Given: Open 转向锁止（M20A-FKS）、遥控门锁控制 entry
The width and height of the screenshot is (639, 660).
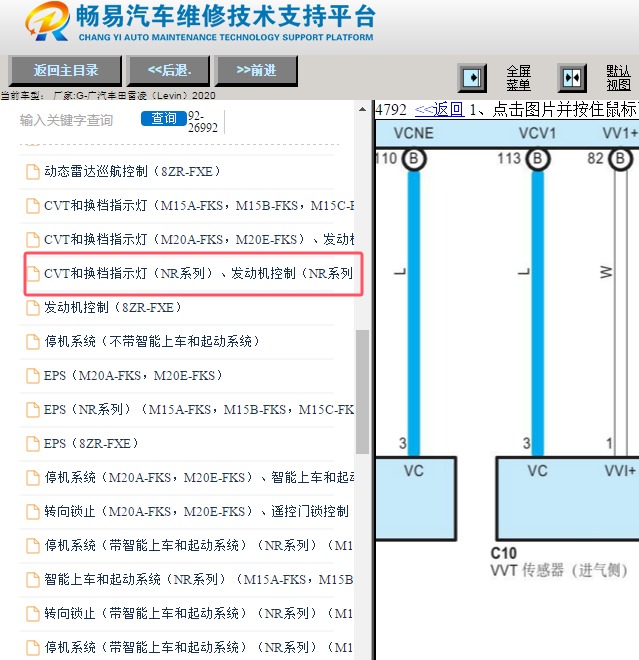Looking at the screenshot, I should (197, 511).
